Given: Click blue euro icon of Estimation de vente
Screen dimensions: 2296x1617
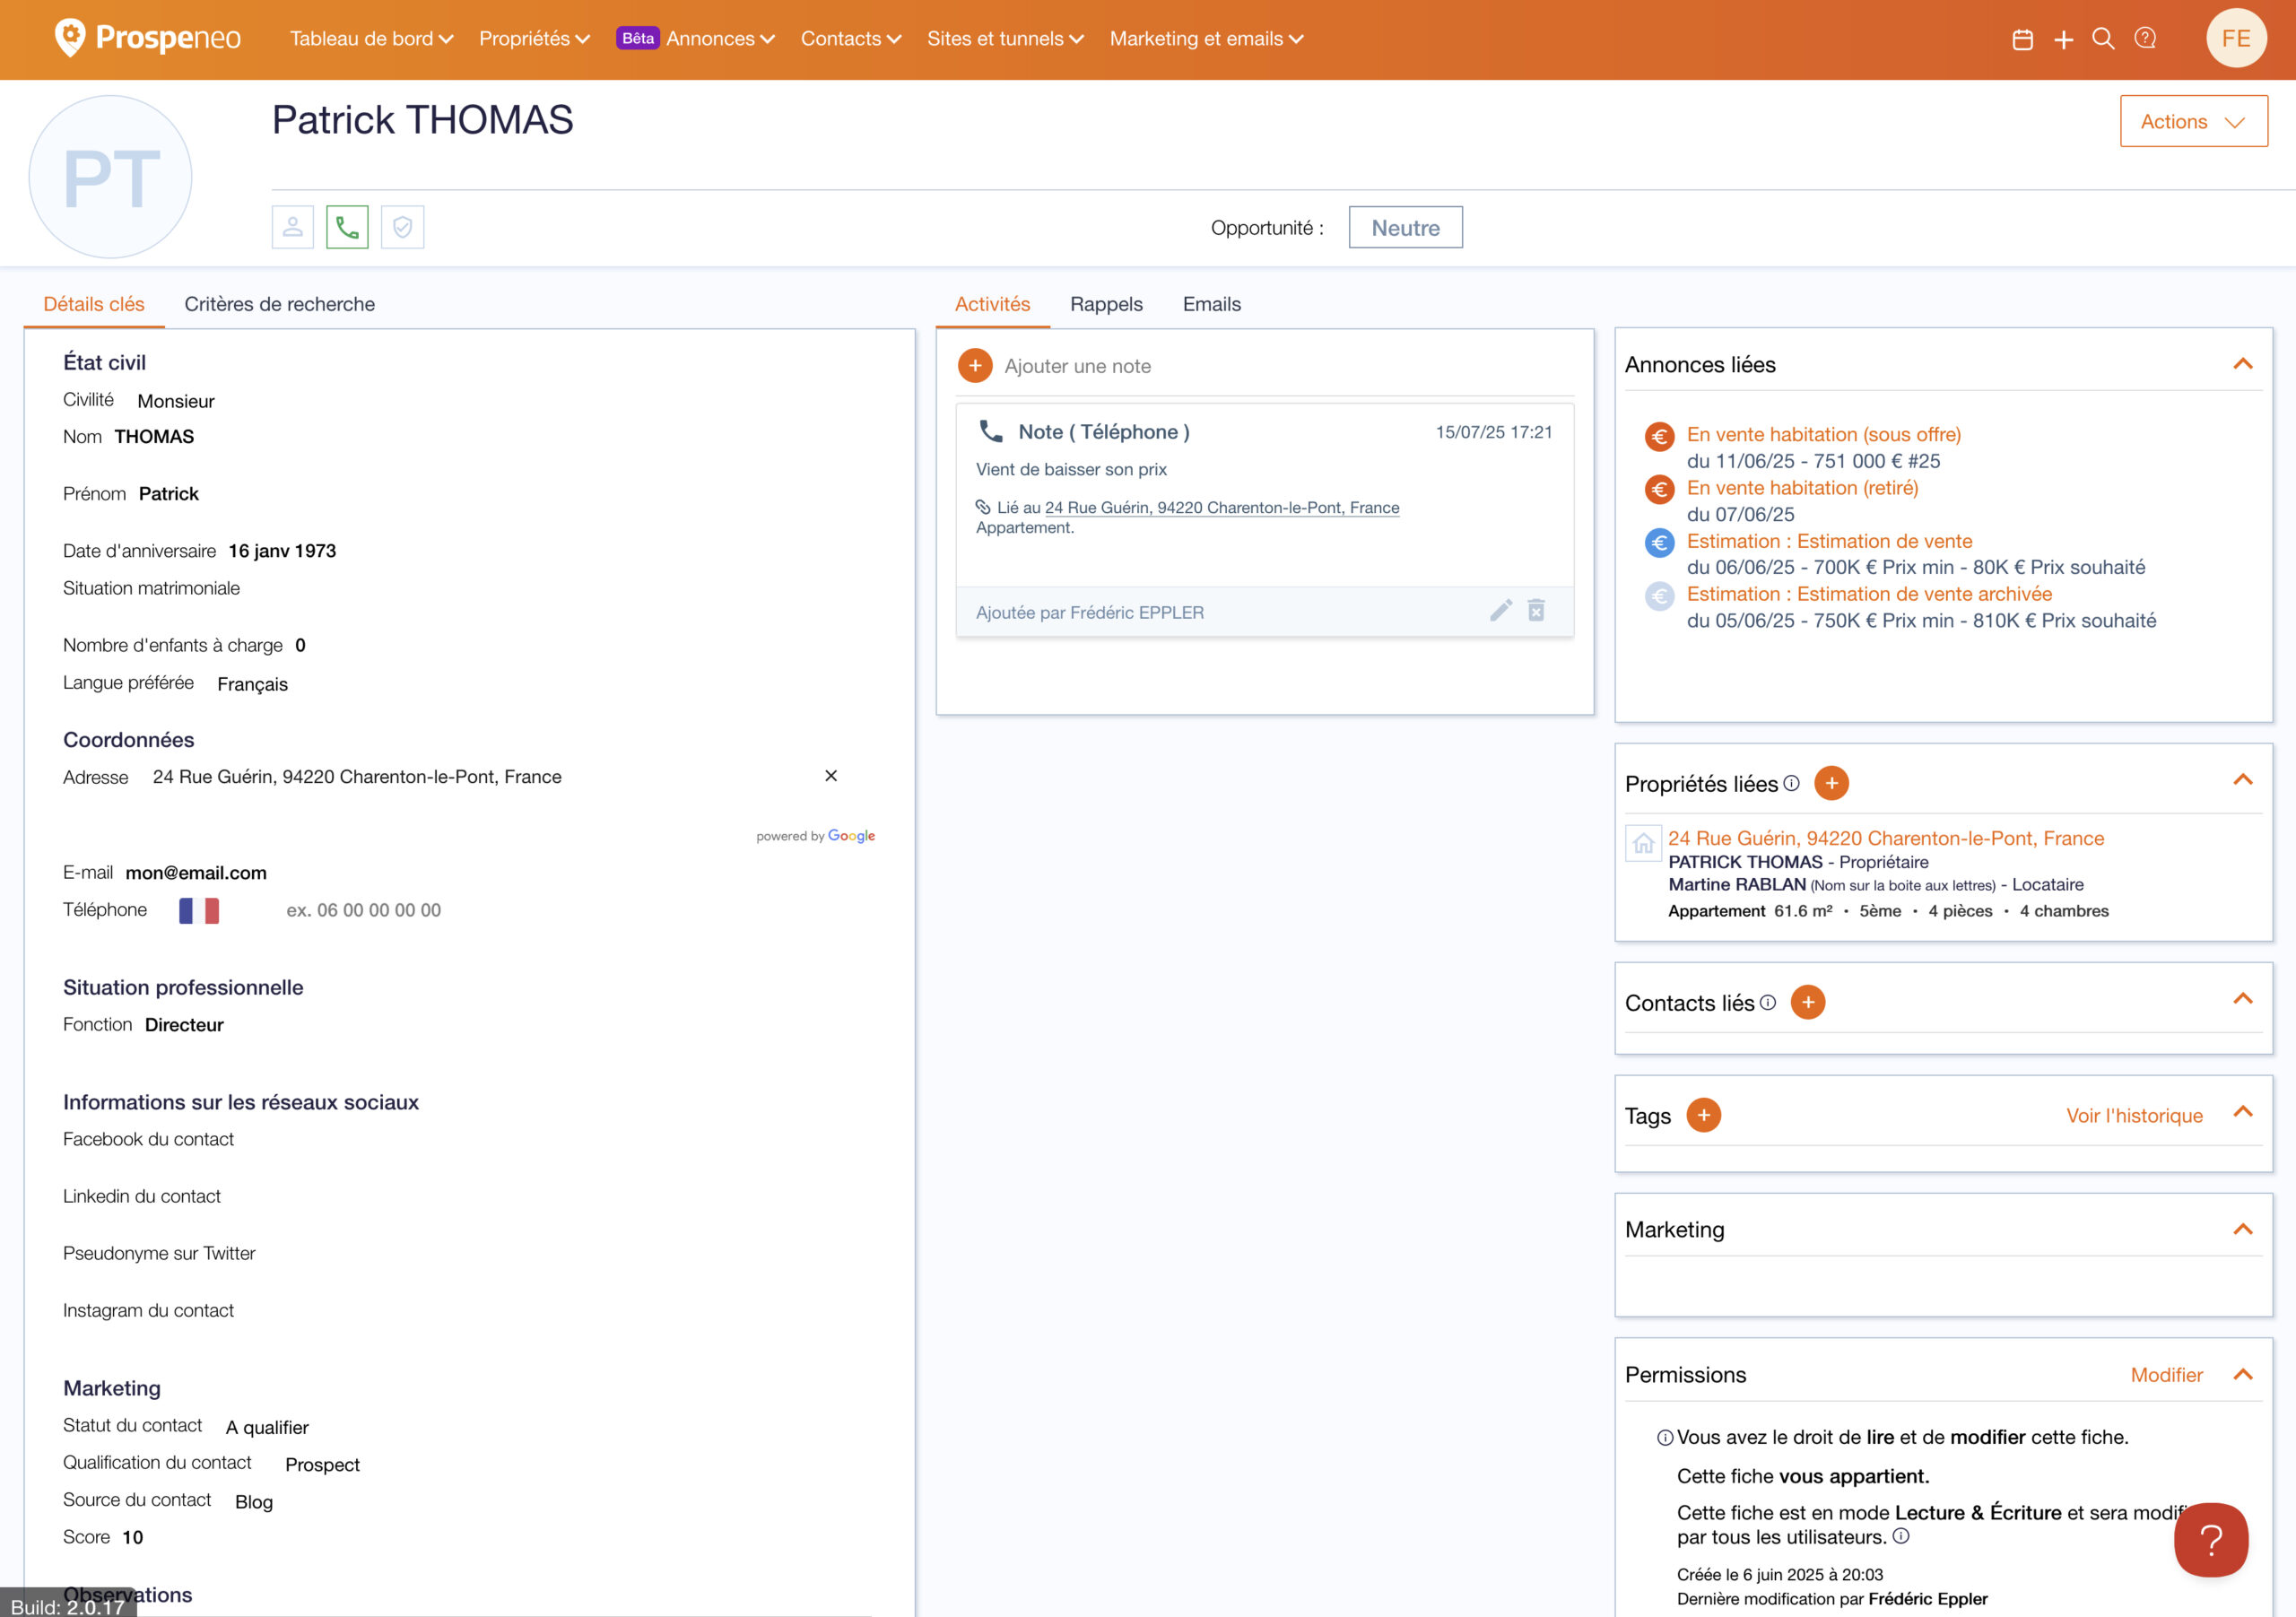Looking at the screenshot, I should pos(1660,542).
